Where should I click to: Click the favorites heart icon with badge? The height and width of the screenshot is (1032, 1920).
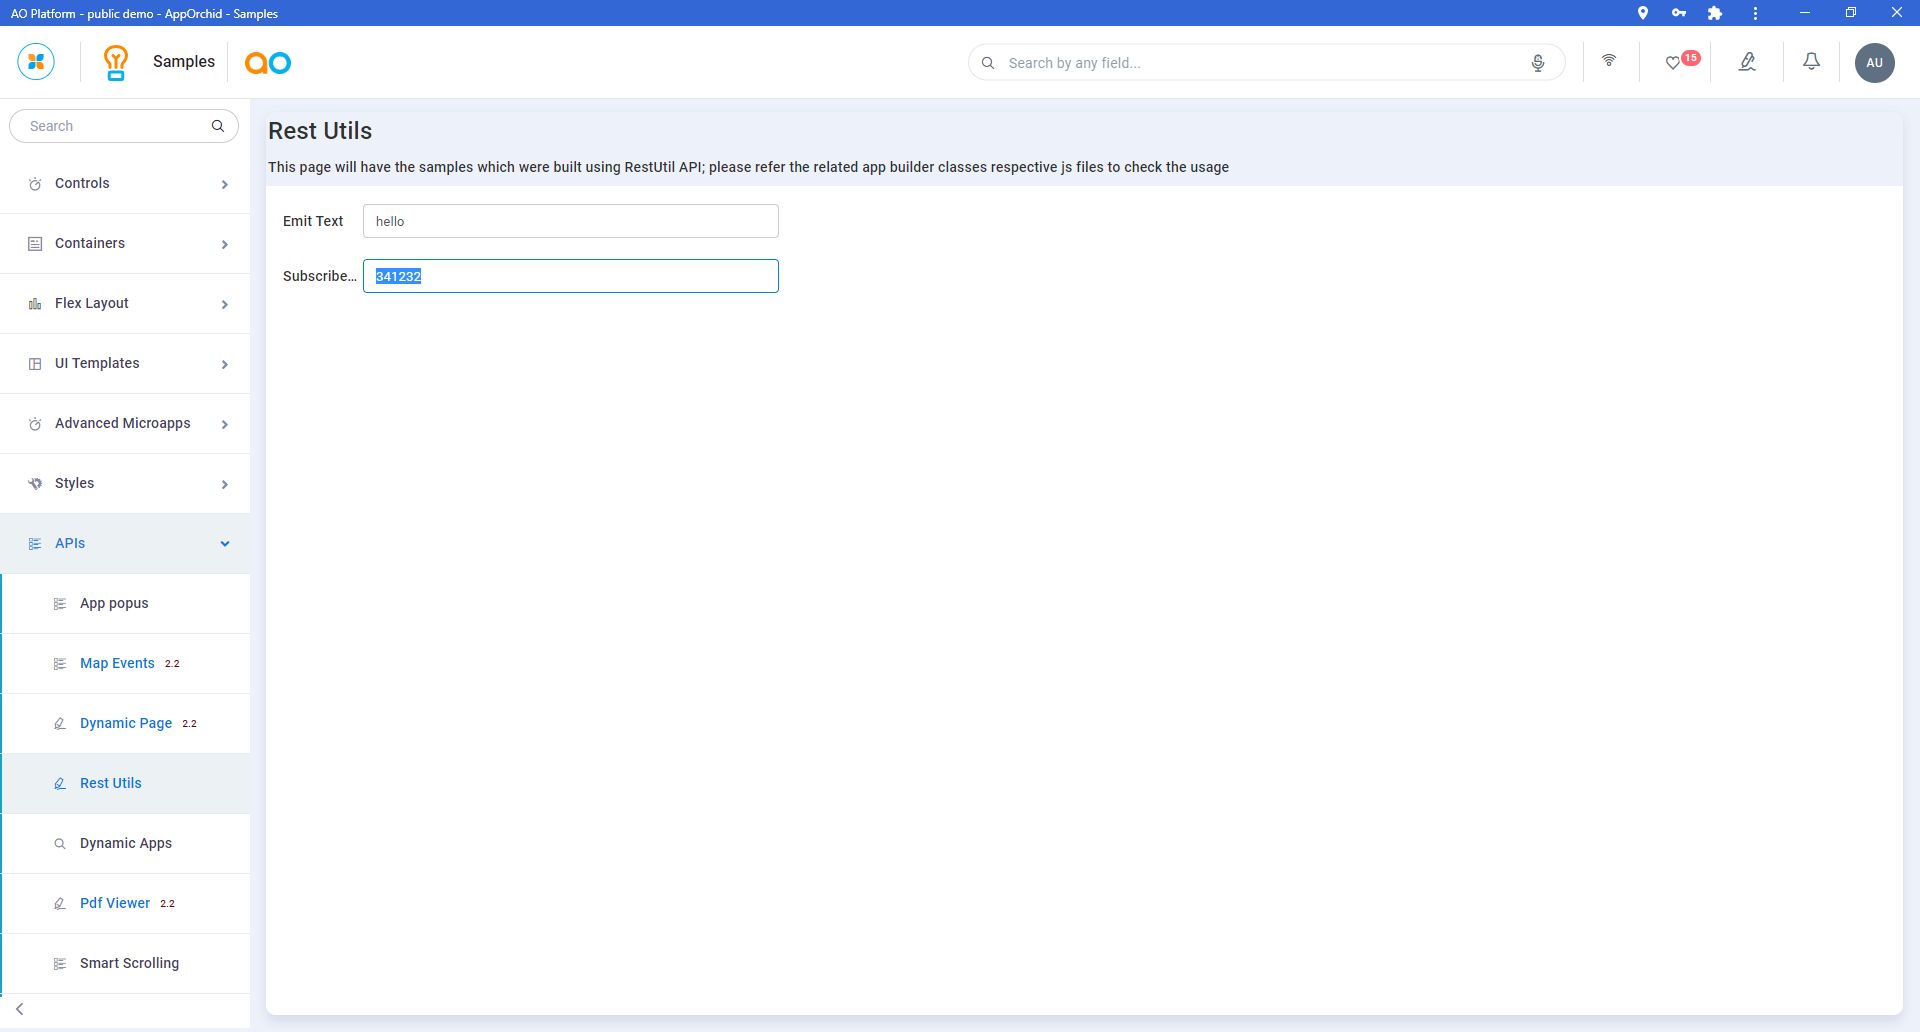(1673, 63)
